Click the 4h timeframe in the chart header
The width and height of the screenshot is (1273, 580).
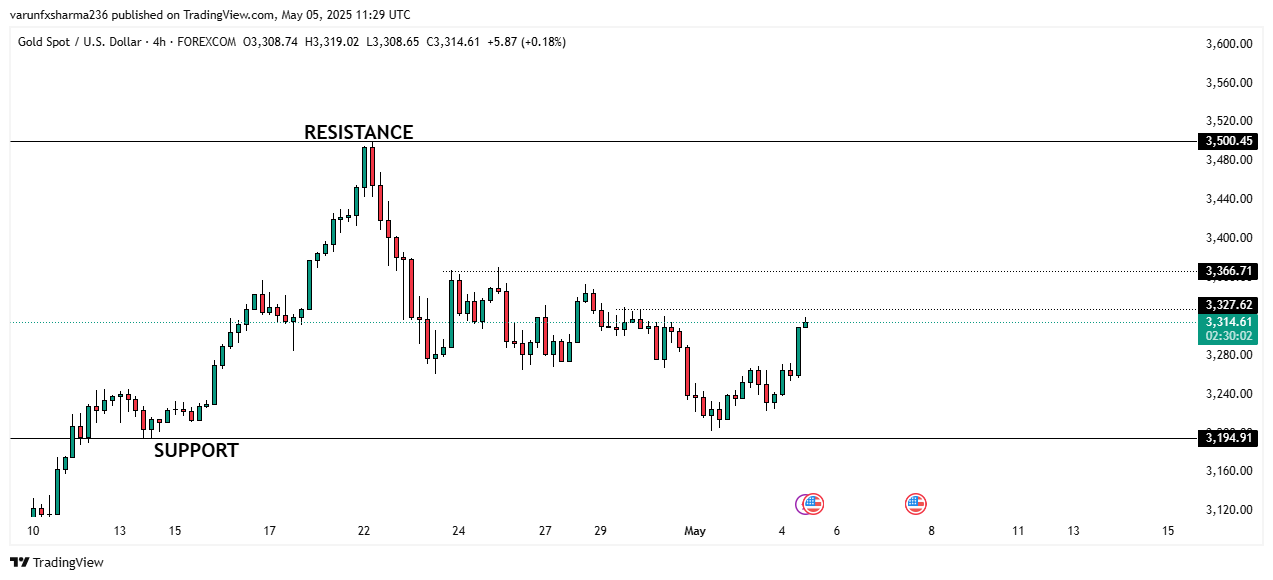[160, 42]
